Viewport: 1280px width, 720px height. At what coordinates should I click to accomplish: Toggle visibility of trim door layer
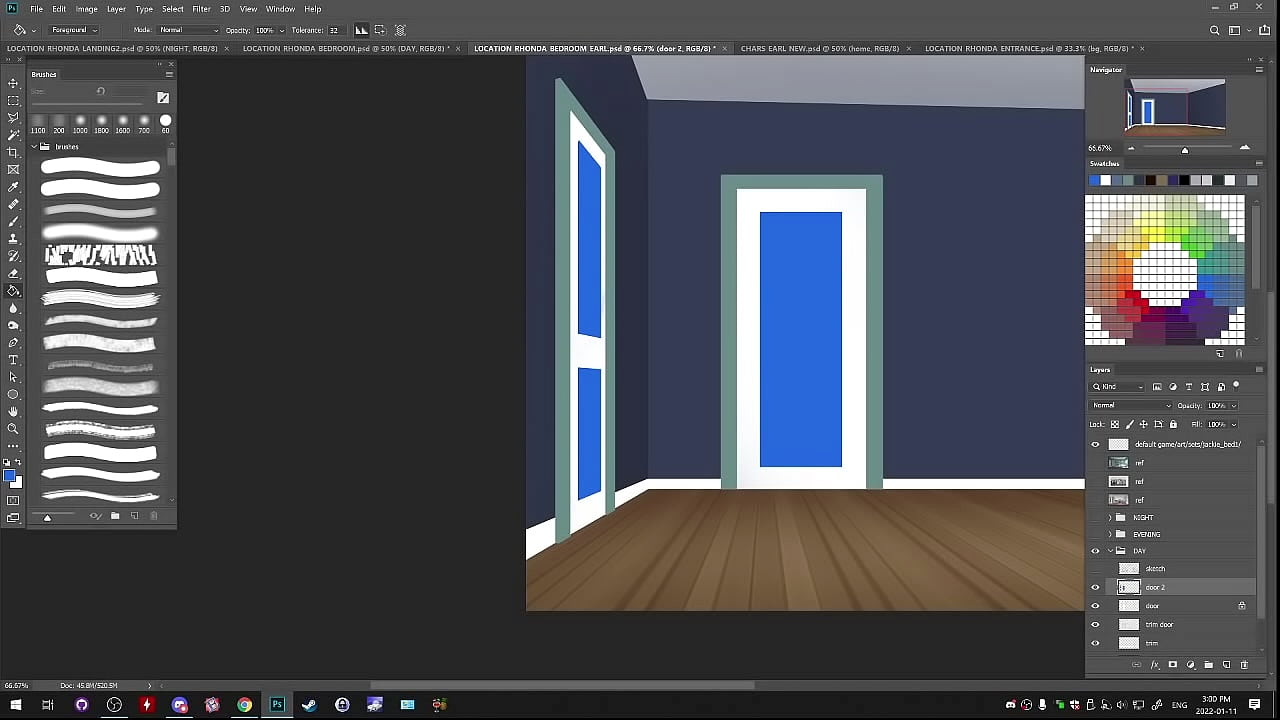[1095, 625]
